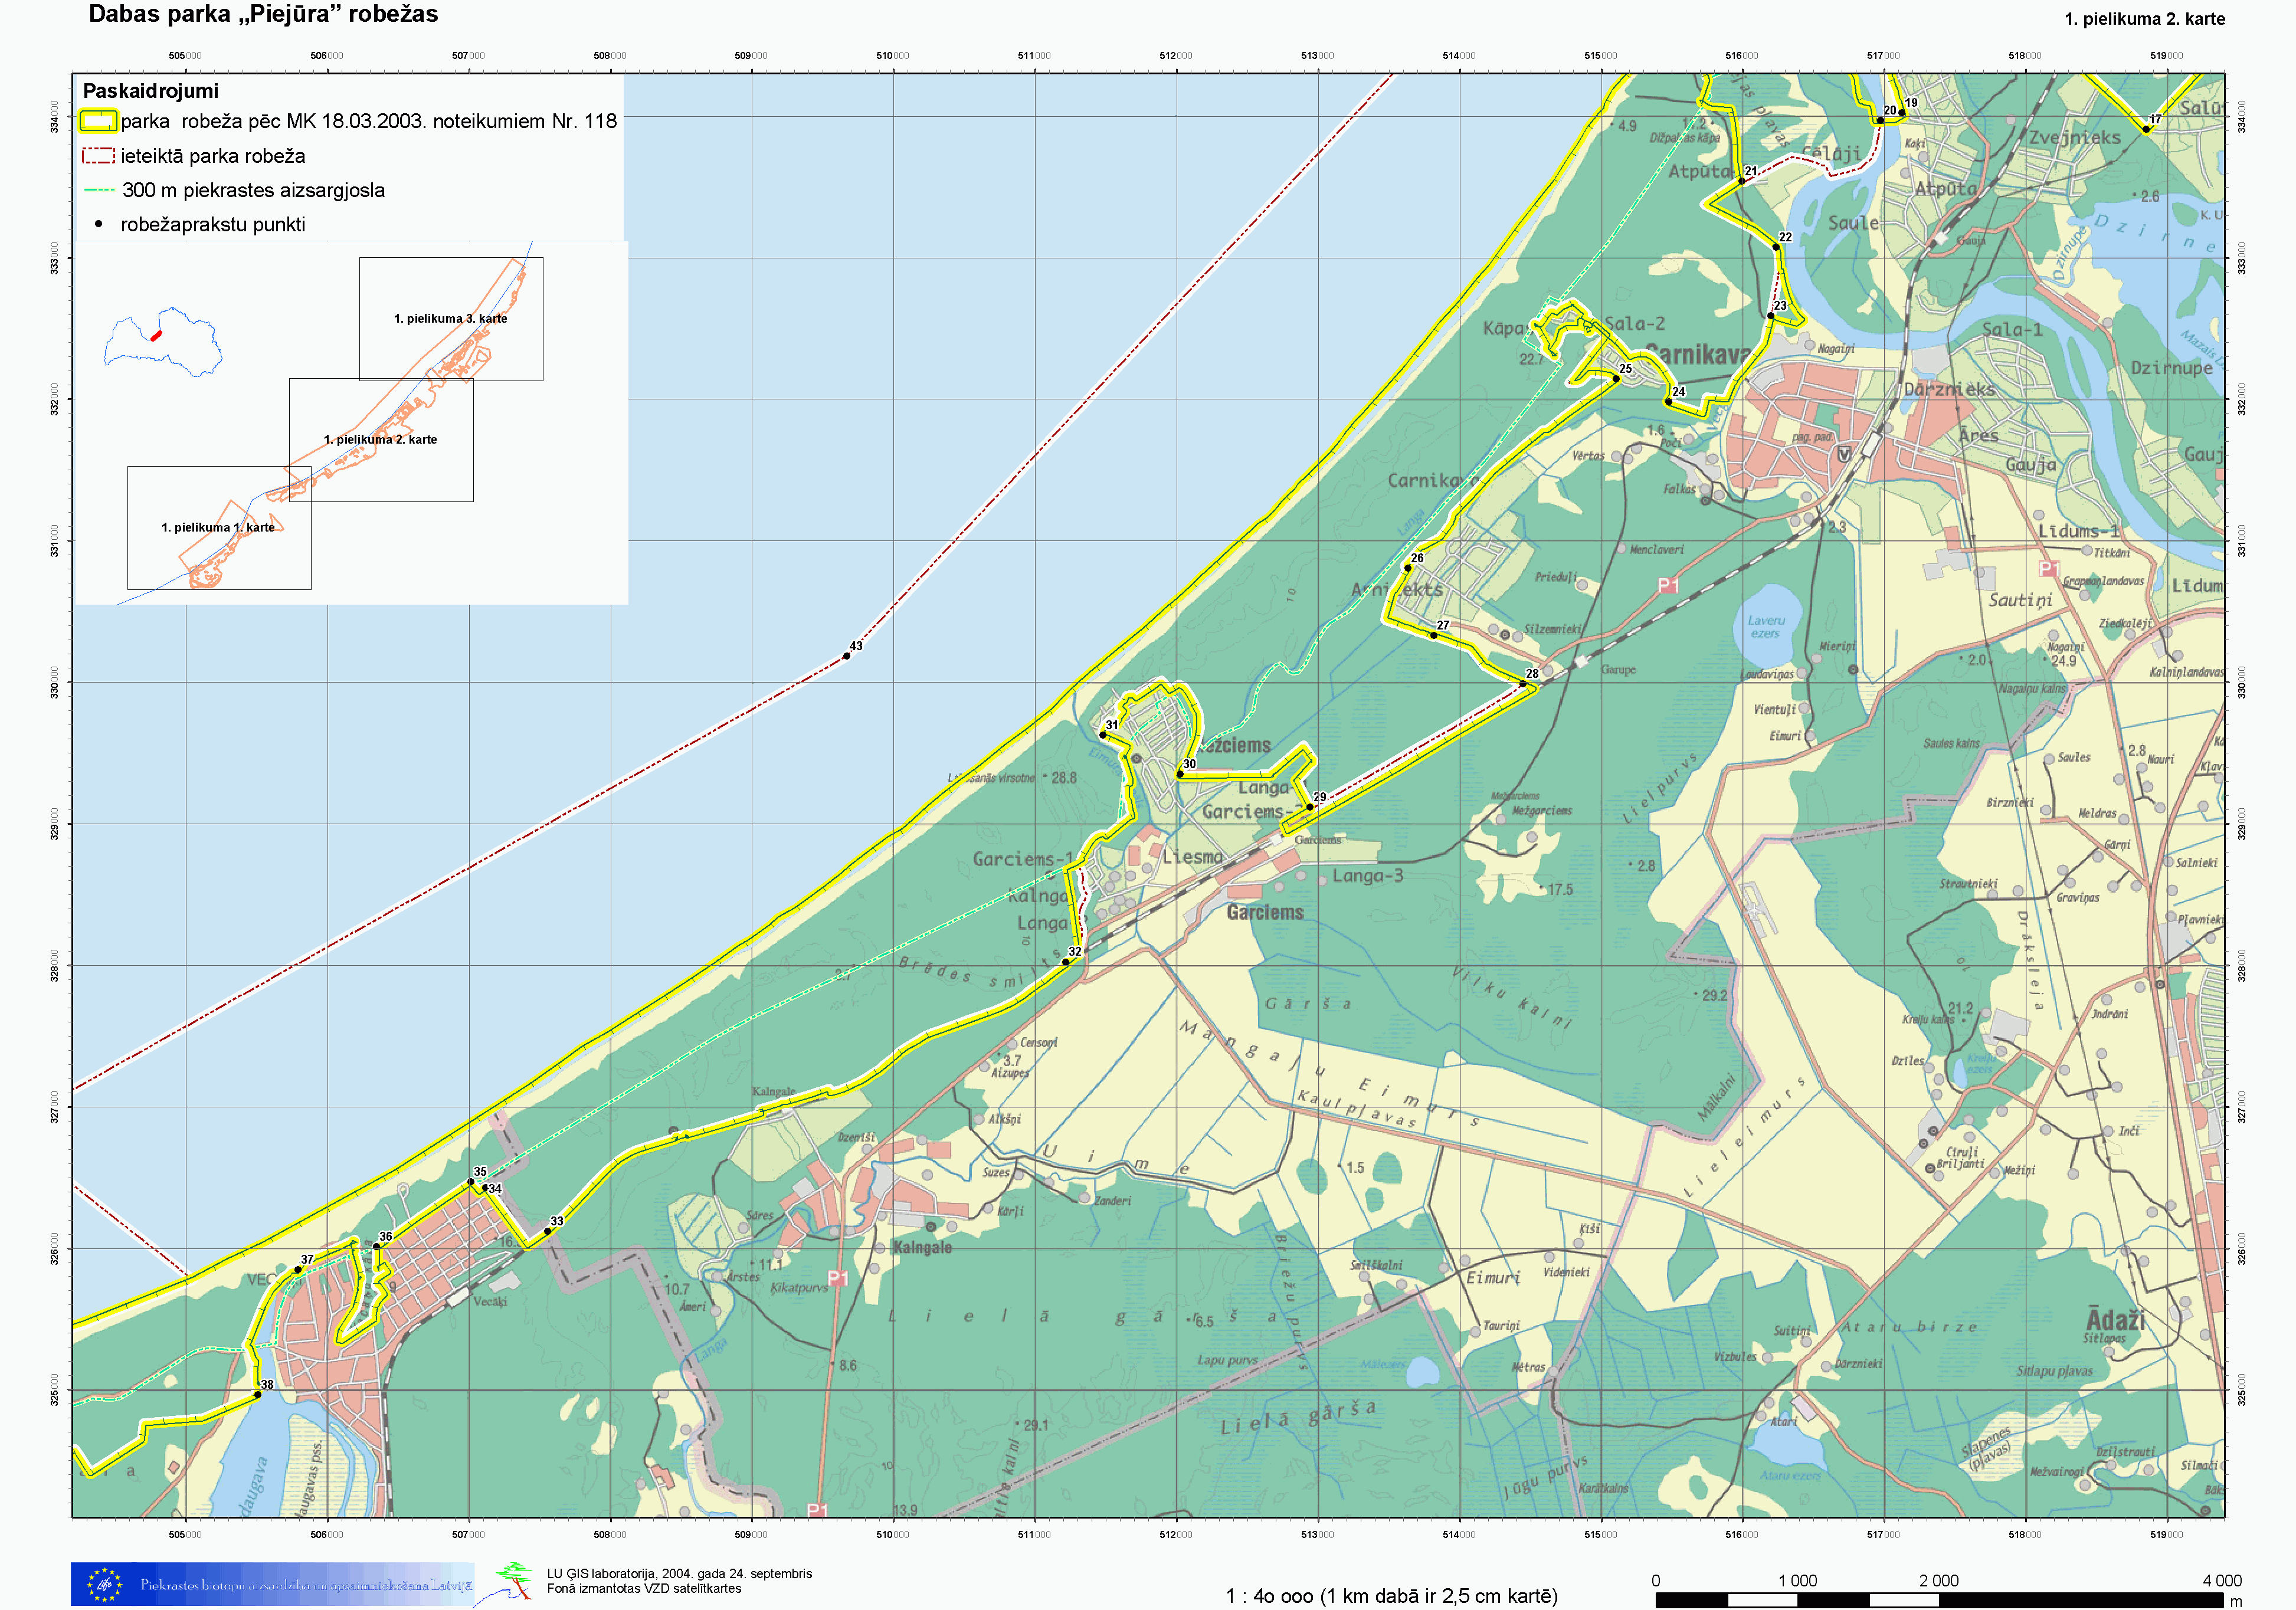Select boundary point marker numbered 28

(x=1523, y=684)
